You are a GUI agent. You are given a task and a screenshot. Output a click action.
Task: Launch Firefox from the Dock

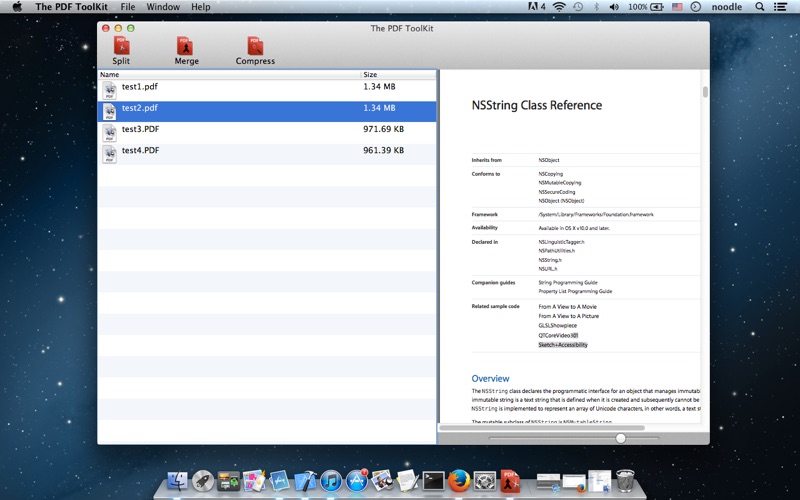click(459, 481)
